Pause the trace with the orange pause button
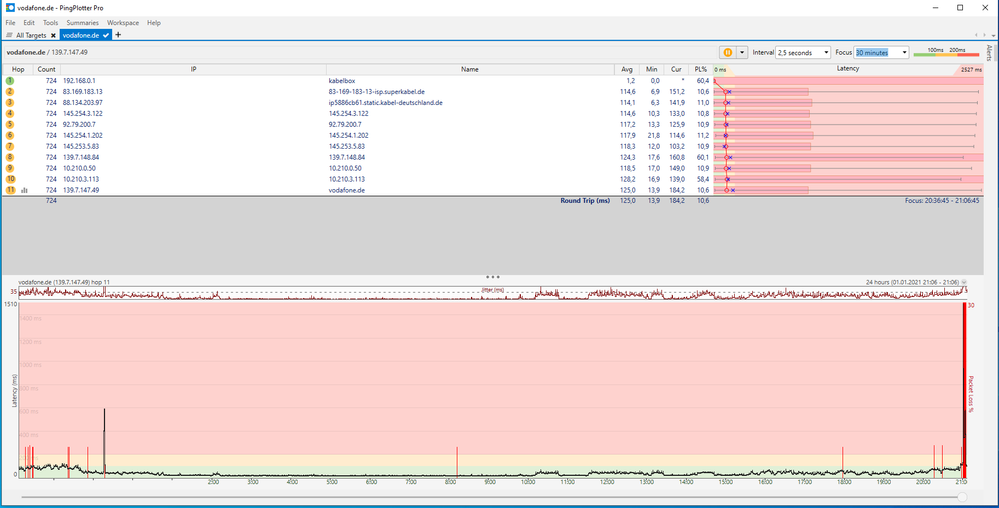The width and height of the screenshot is (999, 508). pyautogui.click(x=728, y=52)
